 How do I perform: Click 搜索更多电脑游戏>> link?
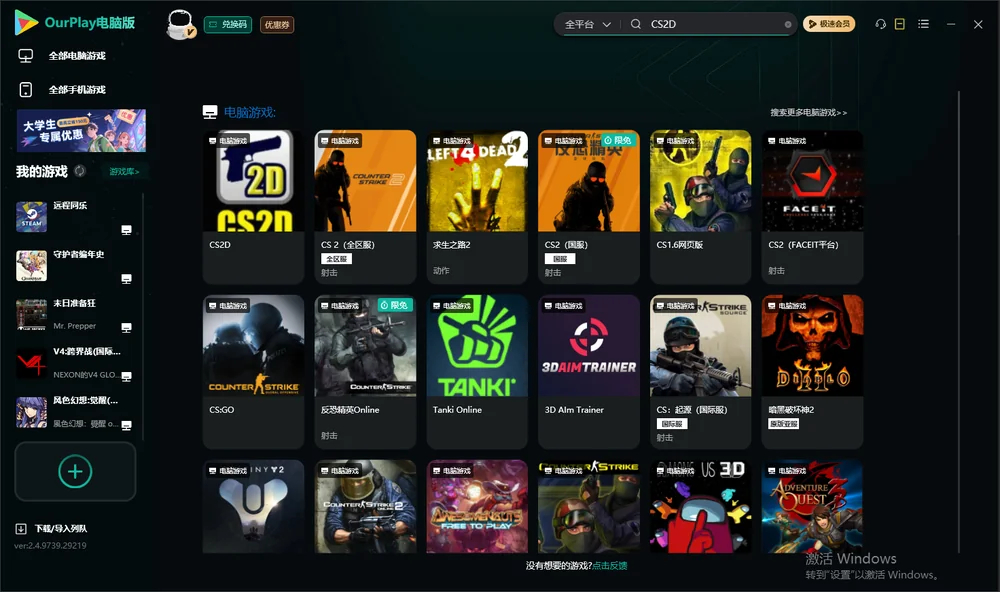coord(808,113)
